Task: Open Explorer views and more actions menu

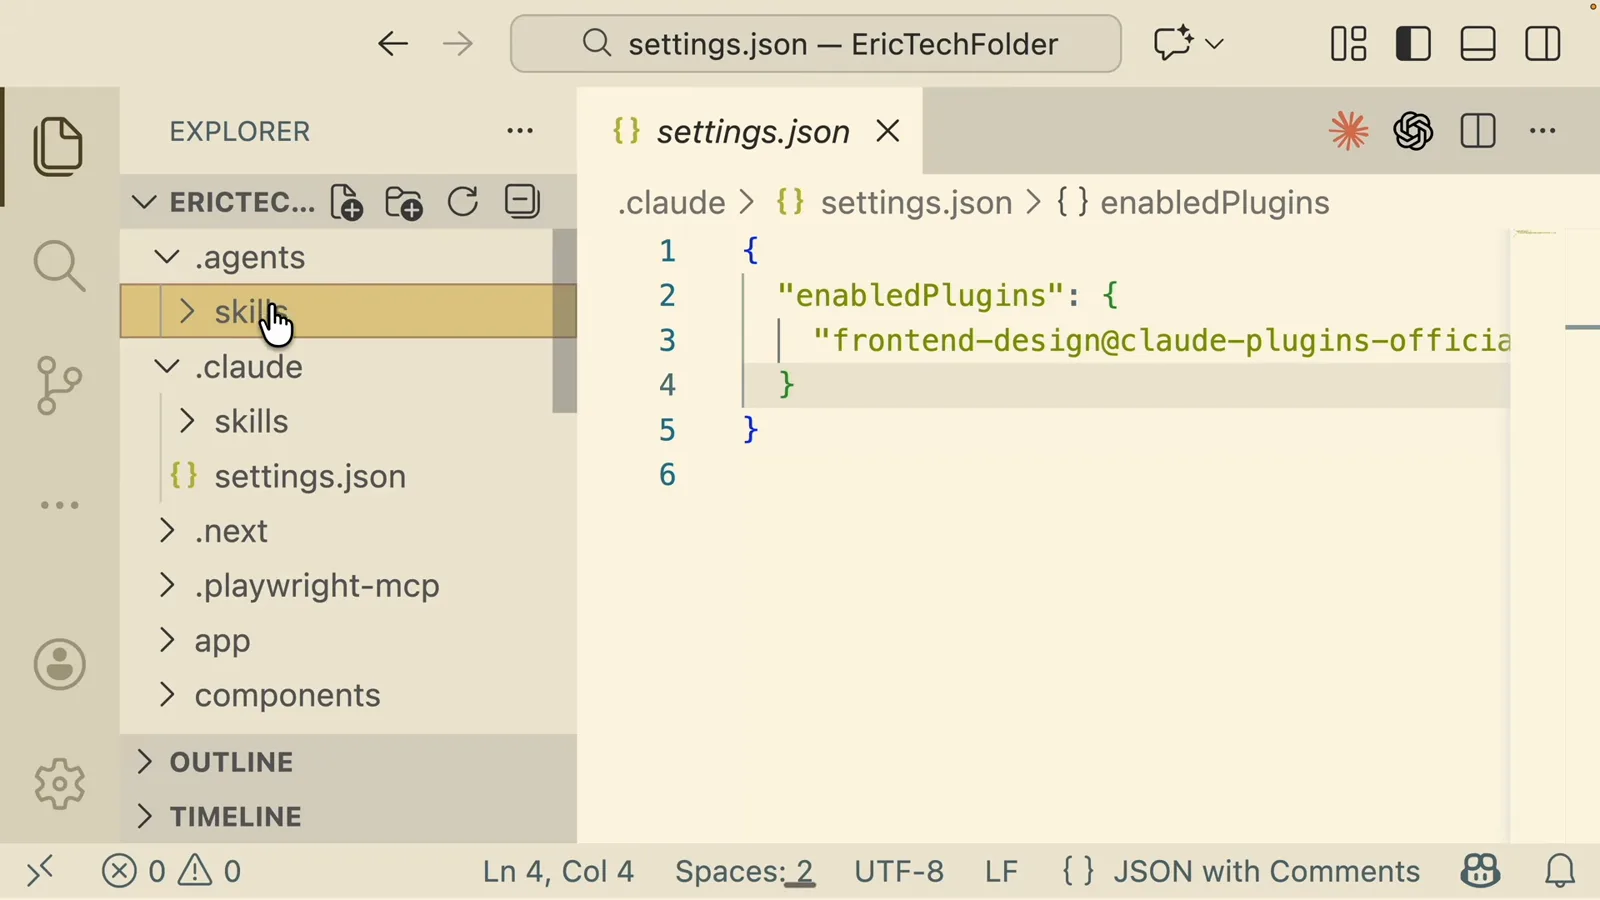Action: [x=520, y=131]
